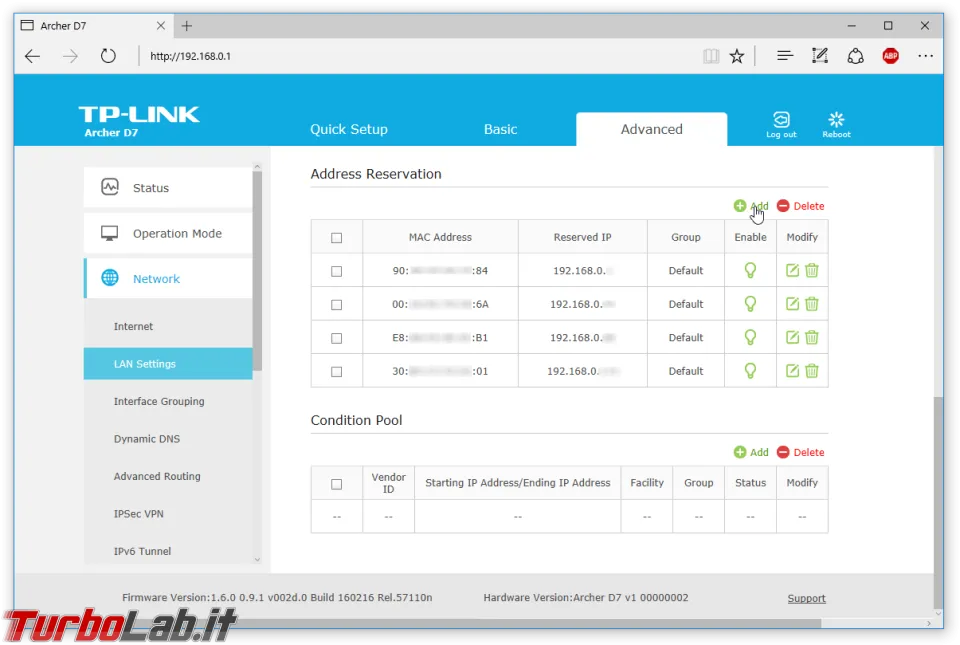Open the Status sidebar section
The image size is (960, 645).
[168, 187]
